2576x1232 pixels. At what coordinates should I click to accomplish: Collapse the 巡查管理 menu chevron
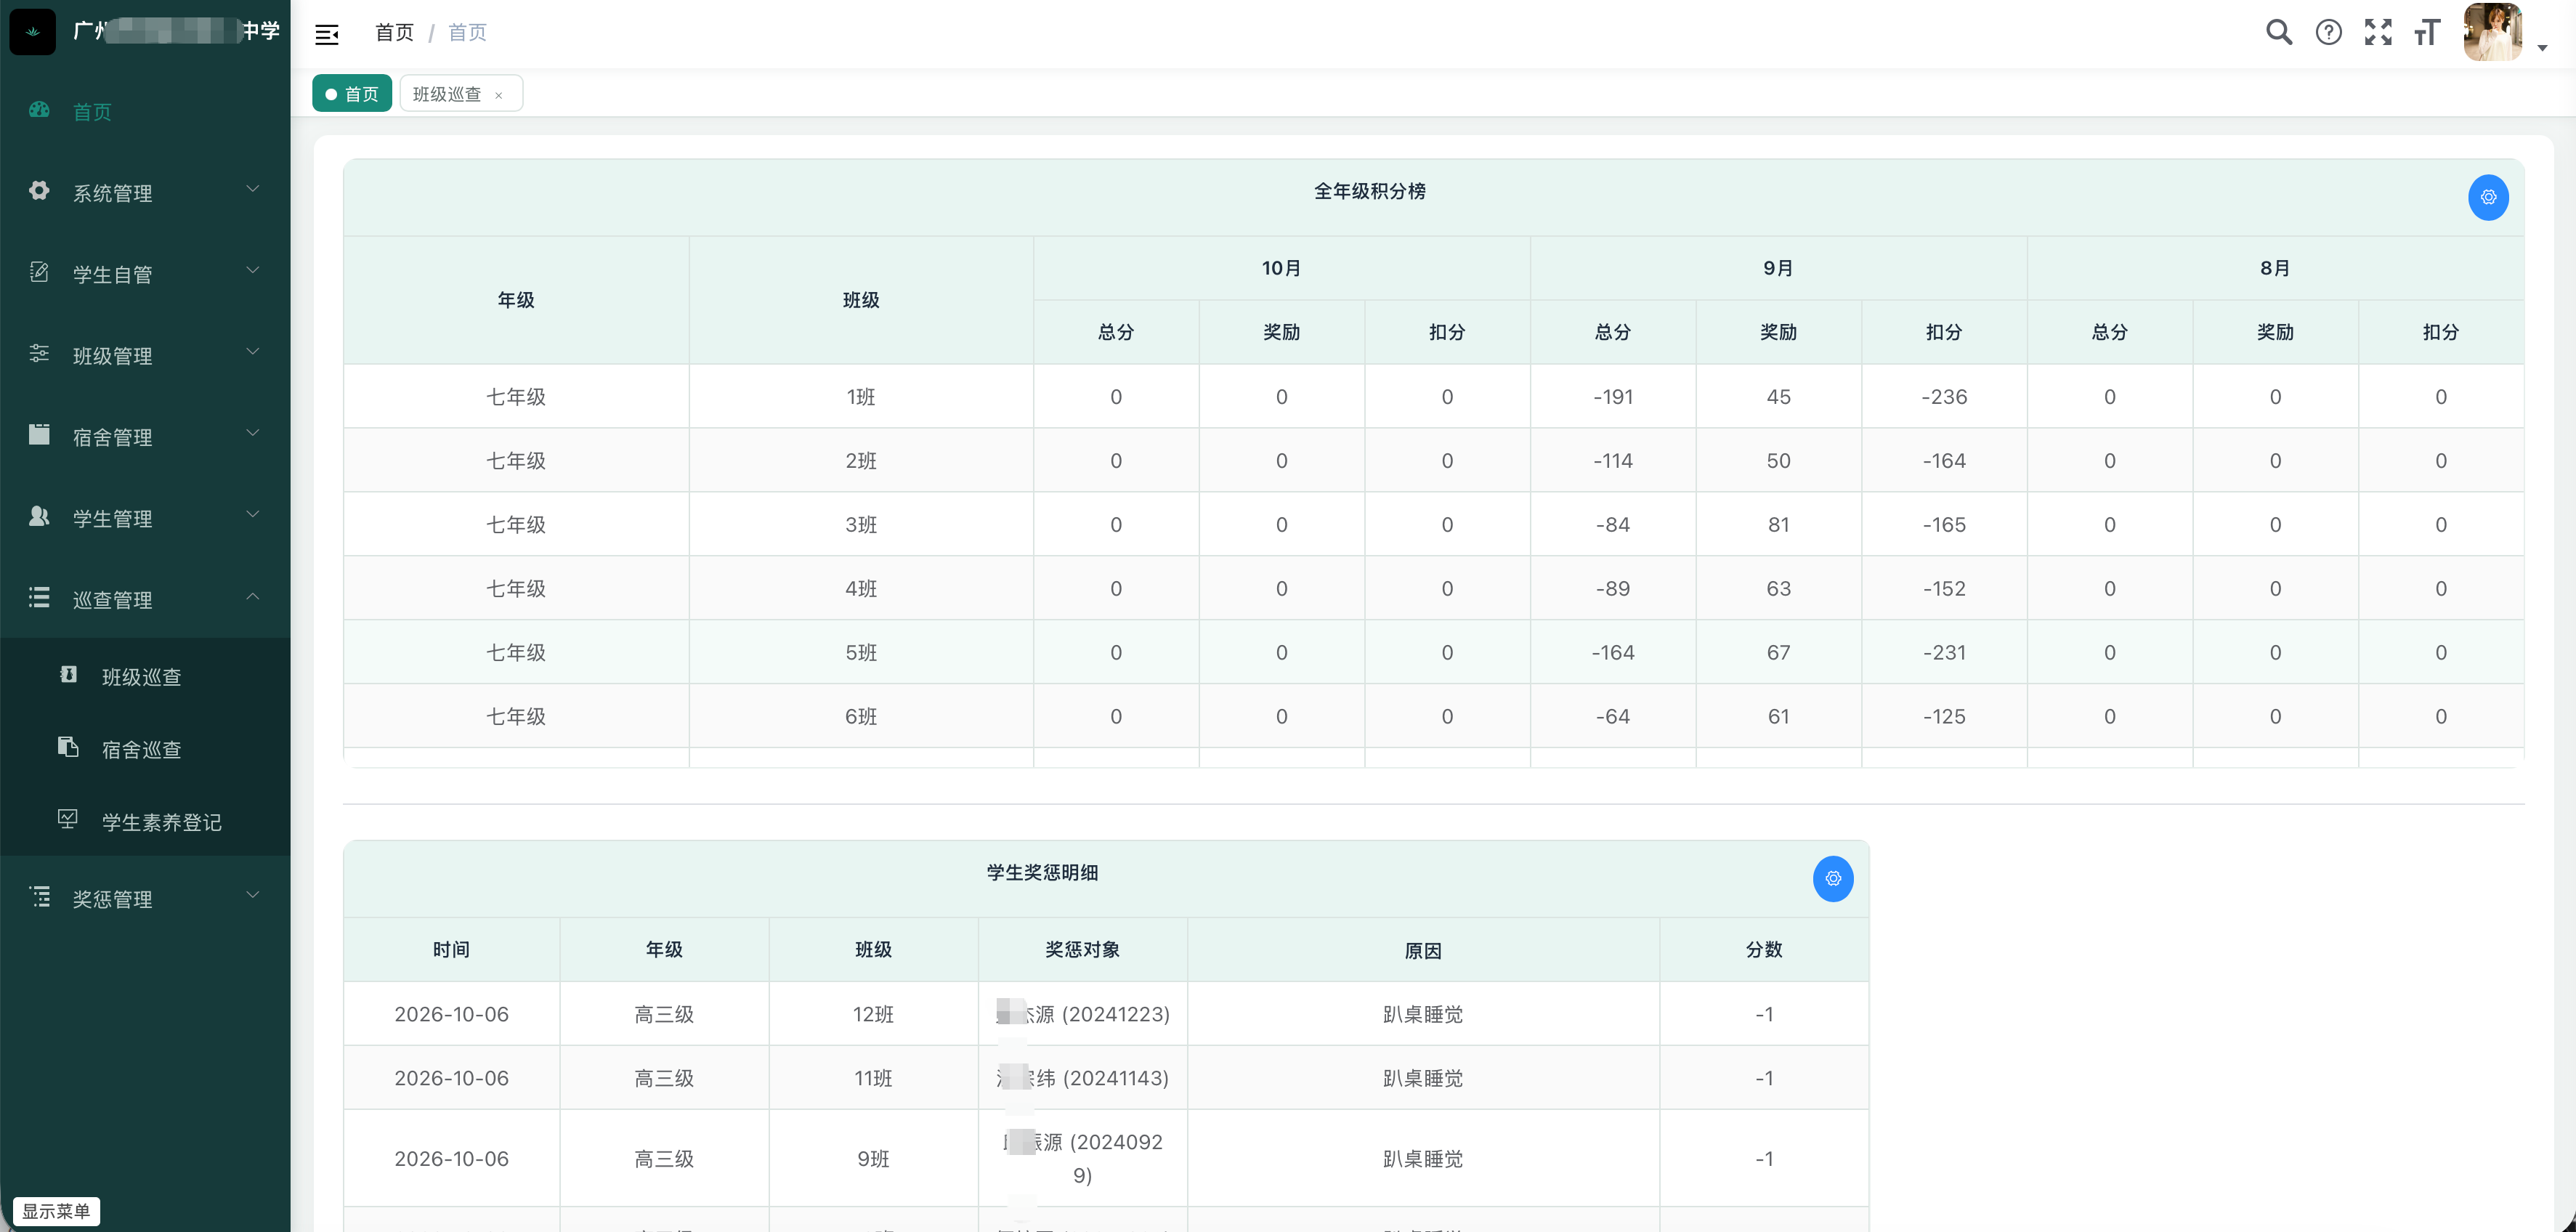click(253, 597)
